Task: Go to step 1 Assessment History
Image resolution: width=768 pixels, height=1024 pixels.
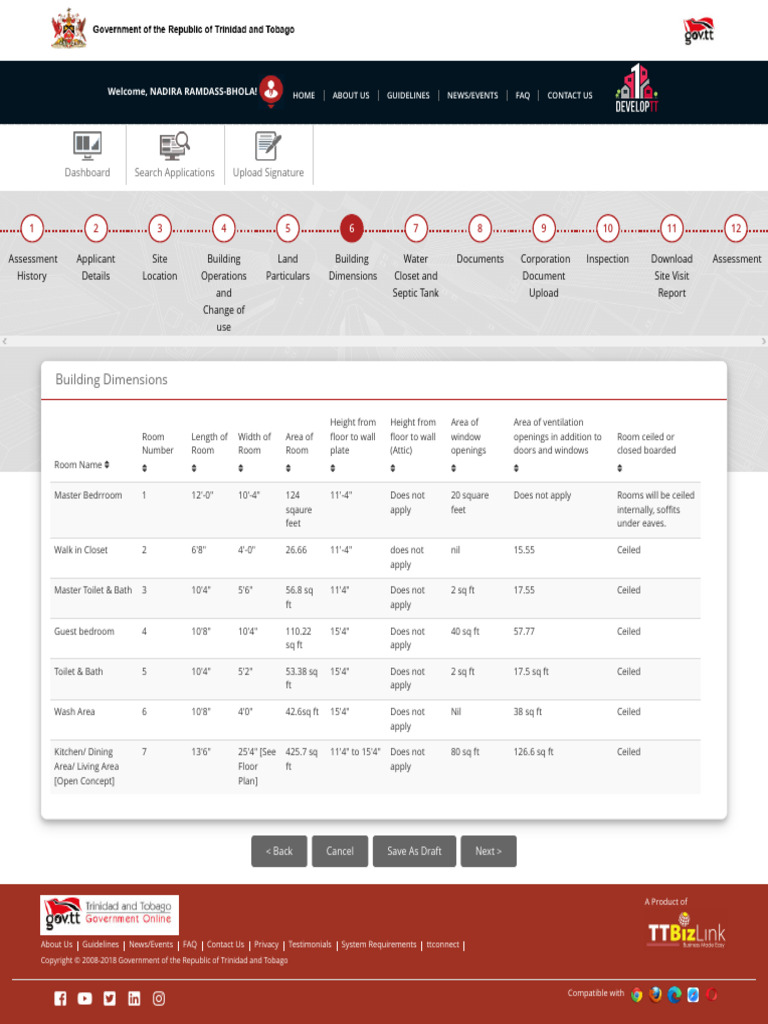Action: click(32, 229)
